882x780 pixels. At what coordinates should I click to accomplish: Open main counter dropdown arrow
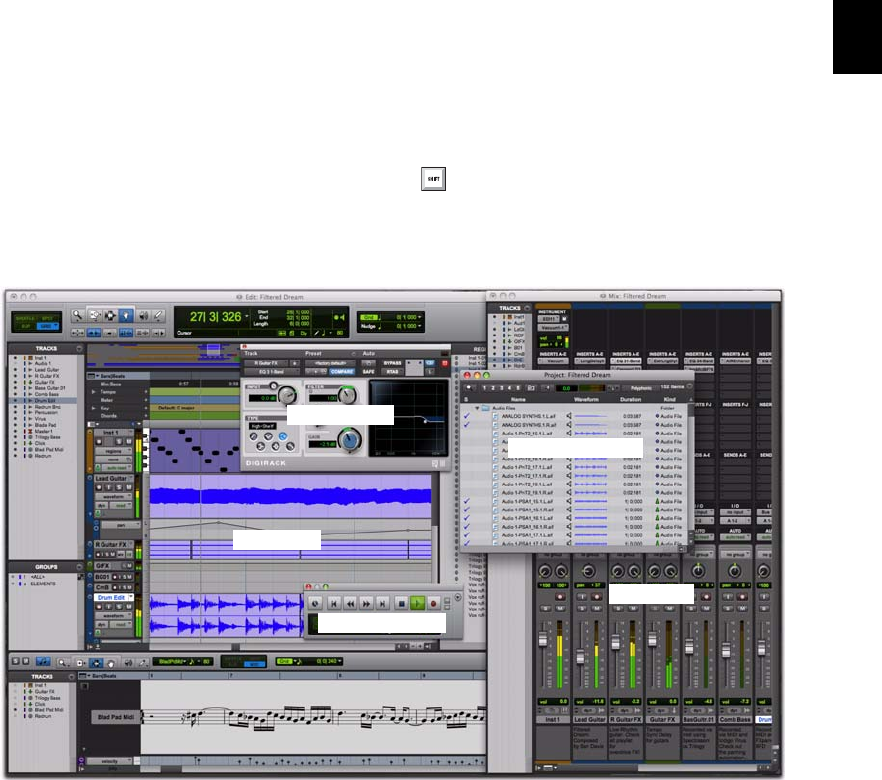246,317
